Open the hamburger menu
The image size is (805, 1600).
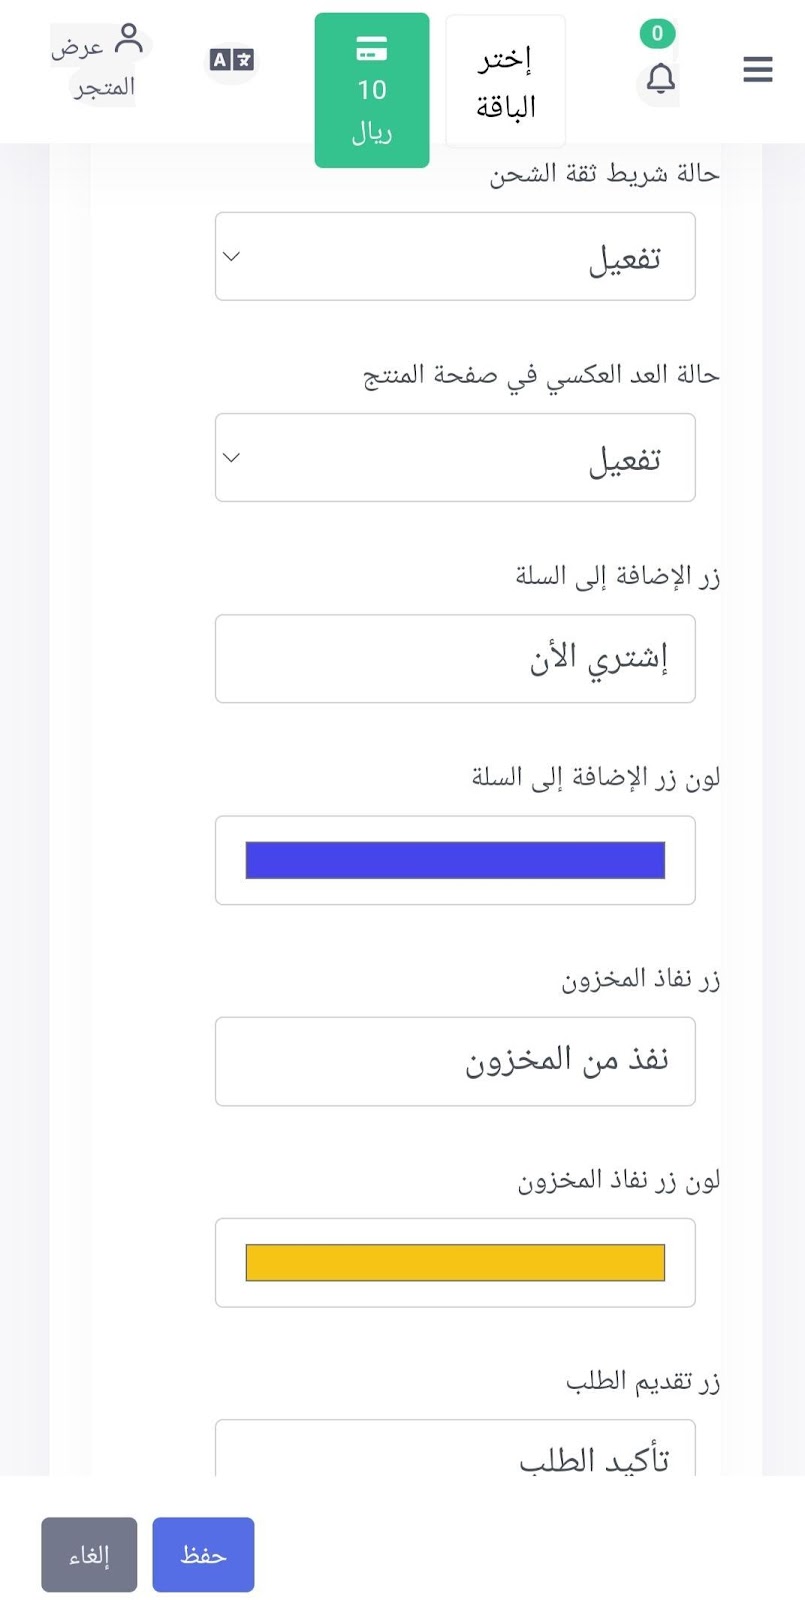tap(758, 69)
